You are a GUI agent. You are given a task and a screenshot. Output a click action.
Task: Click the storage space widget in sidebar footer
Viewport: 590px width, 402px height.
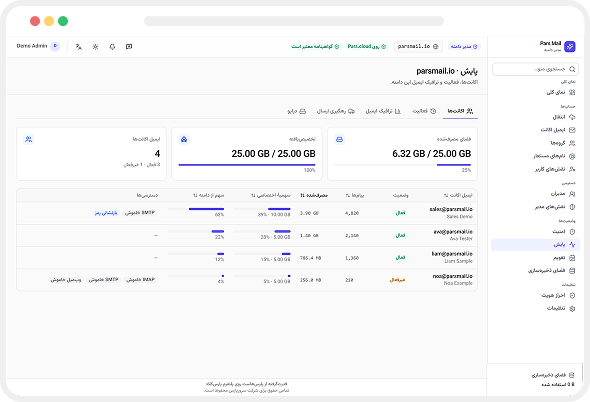pos(534,380)
